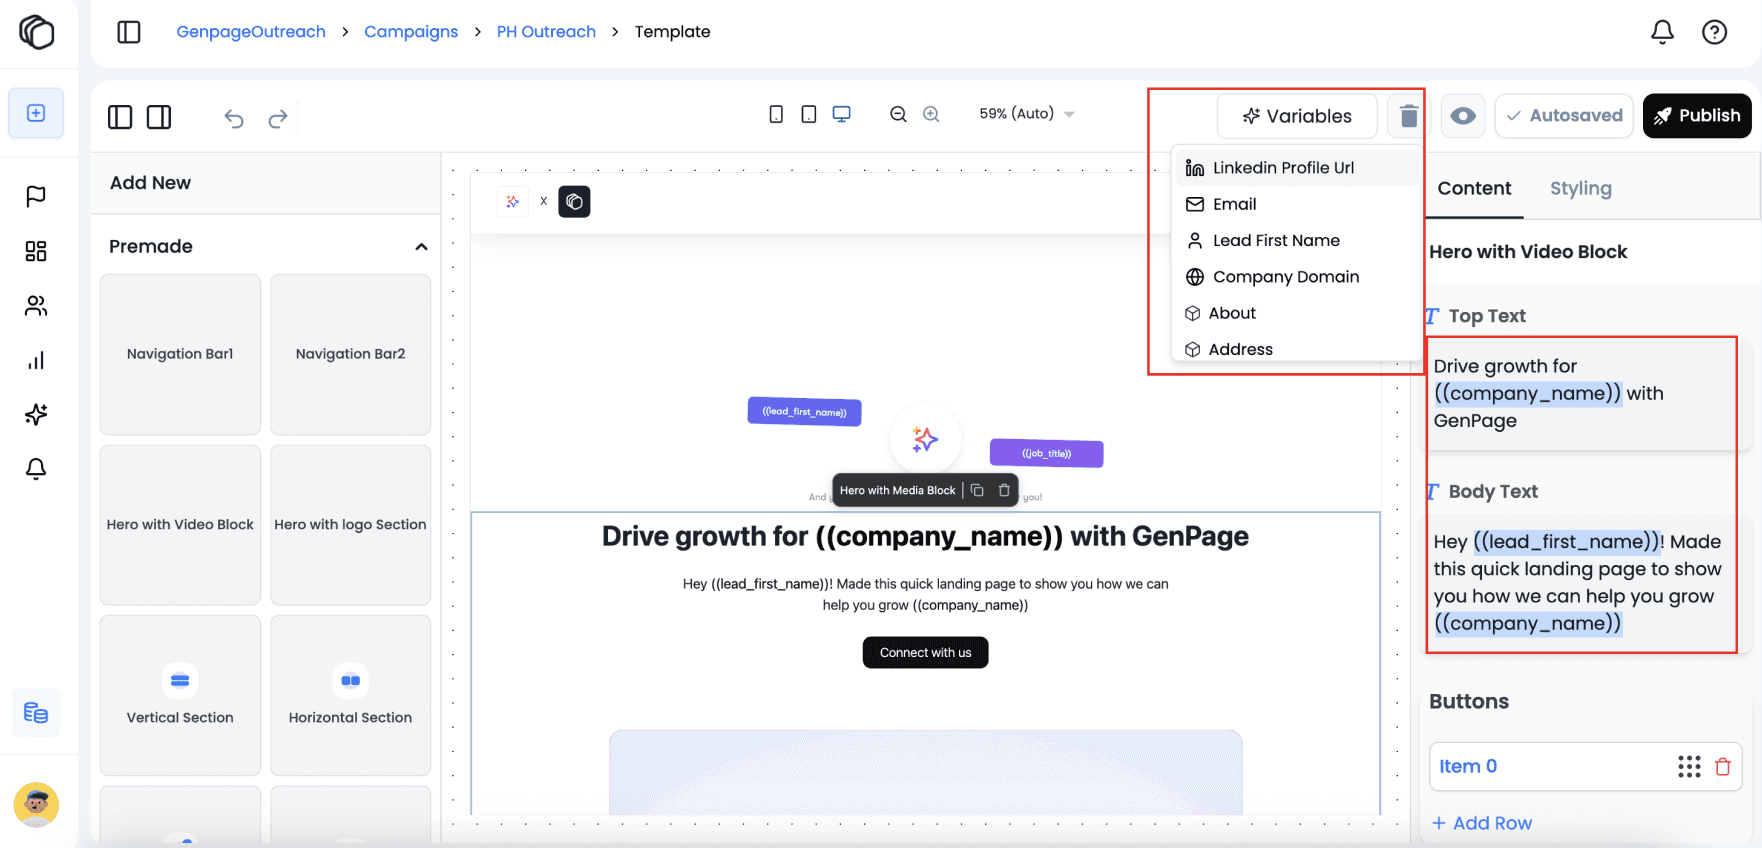This screenshot has width=1762, height=848.
Task: Toggle the eye preview button
Action: click(1463, 116)
